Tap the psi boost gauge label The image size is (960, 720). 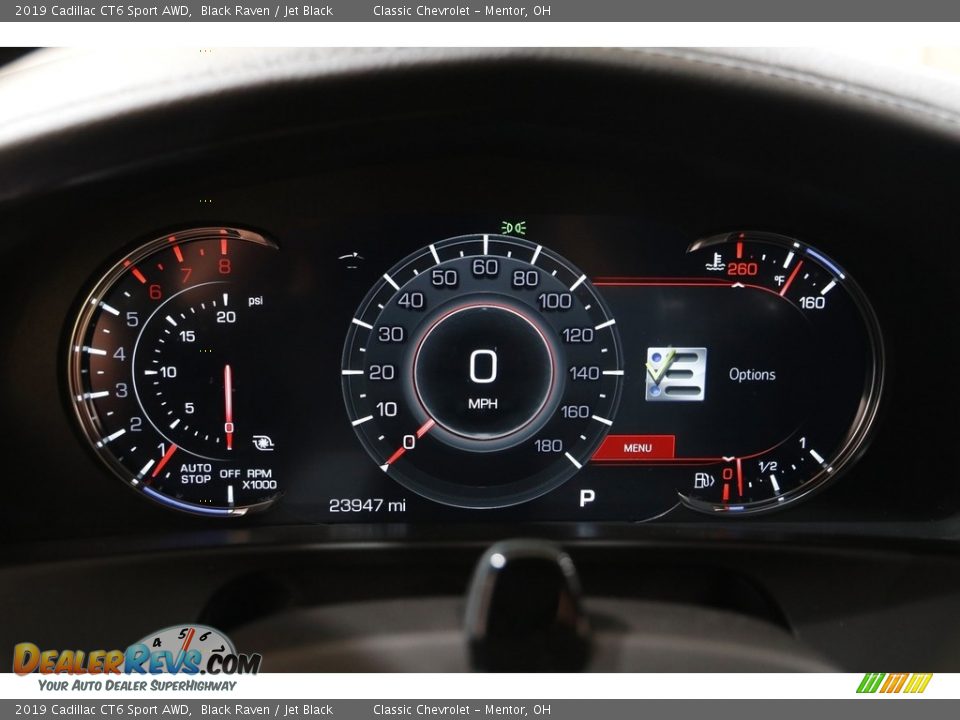(x=255, y=301)
